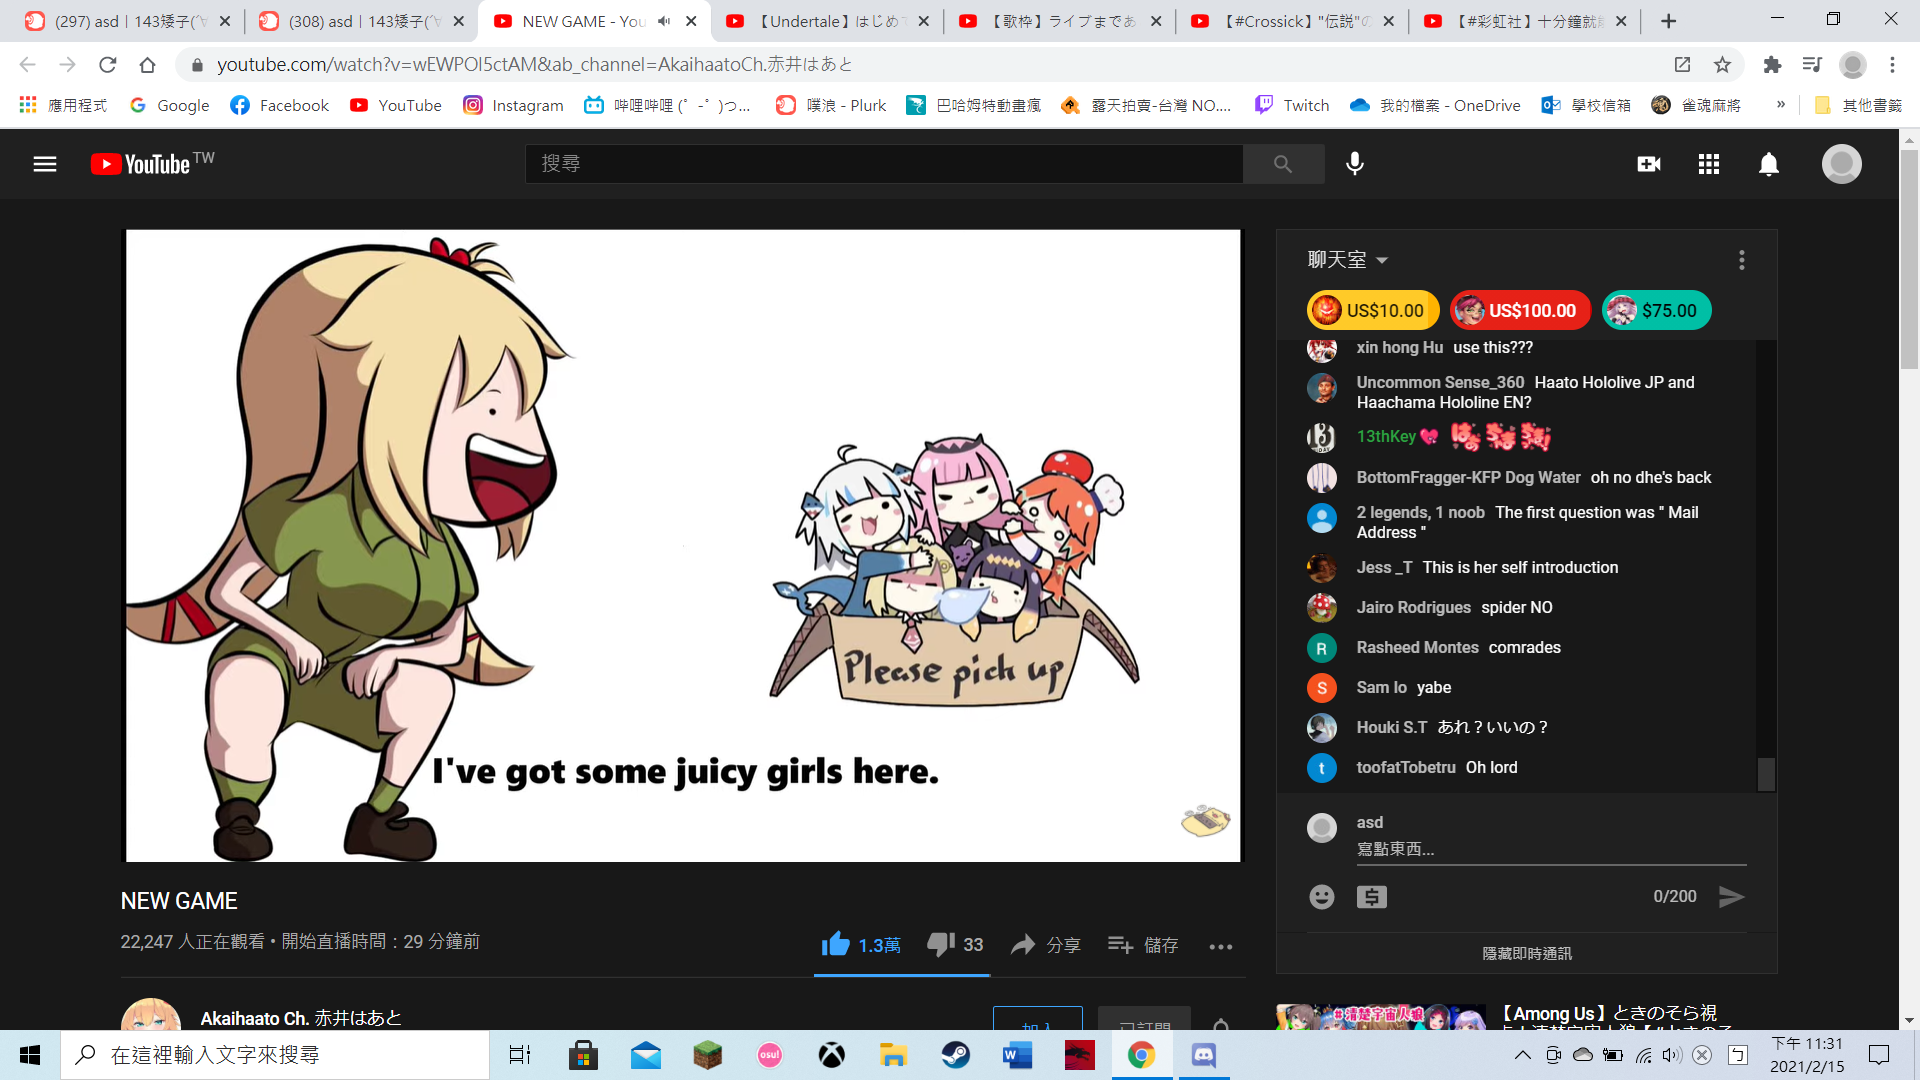This screenshot has width=1920, height=1080.
Task: Like the video with thumbs up
Action: tap(835, 944)
